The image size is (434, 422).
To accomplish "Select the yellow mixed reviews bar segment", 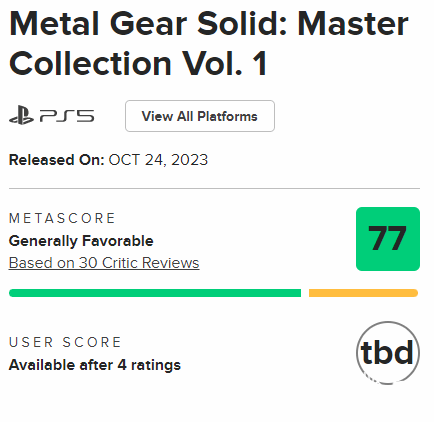I will coord(363,293).
